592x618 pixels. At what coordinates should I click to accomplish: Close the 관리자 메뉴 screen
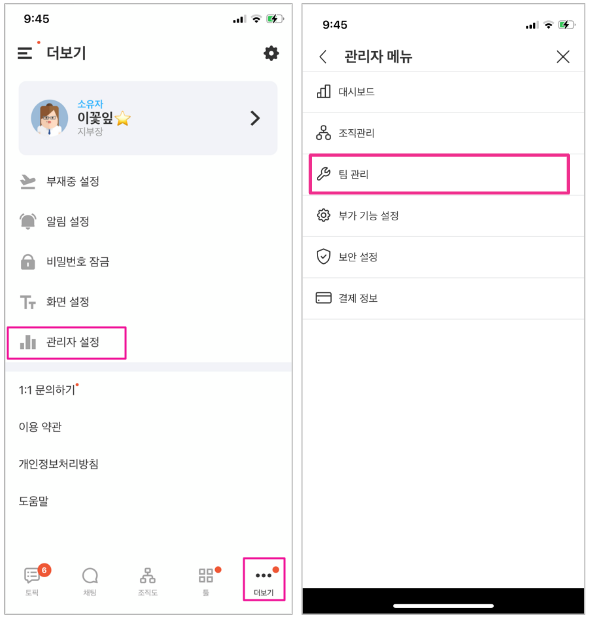[563, 57]
